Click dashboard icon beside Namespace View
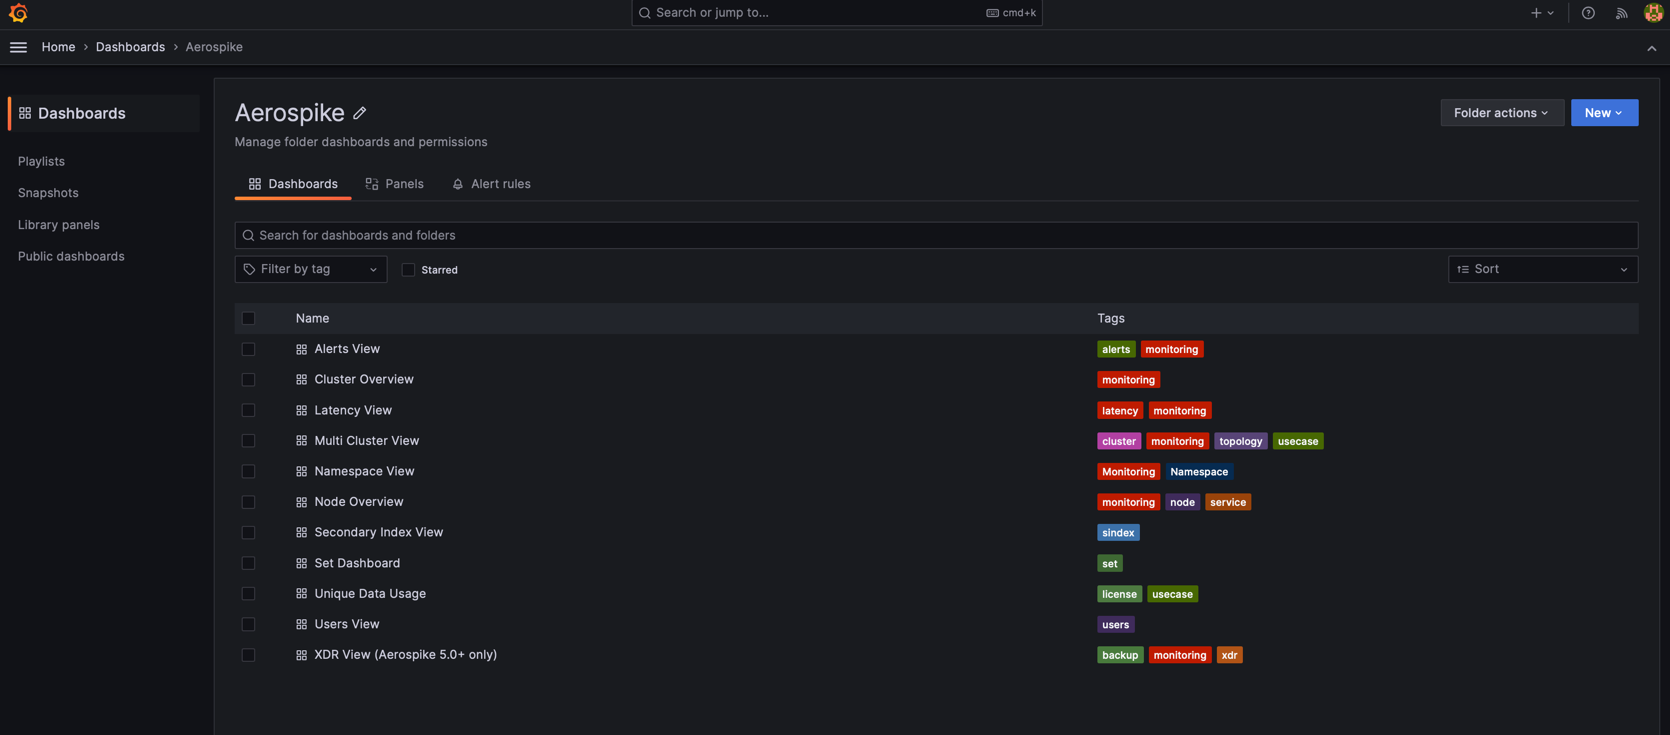 tap(301, 471)
